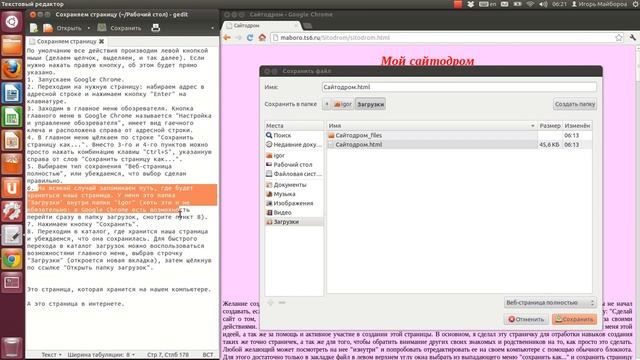The height and width of the screenshot is (360, 640).
Task: Click the Создать папку button
Action: pyautogui.click(x=575, y=104)
